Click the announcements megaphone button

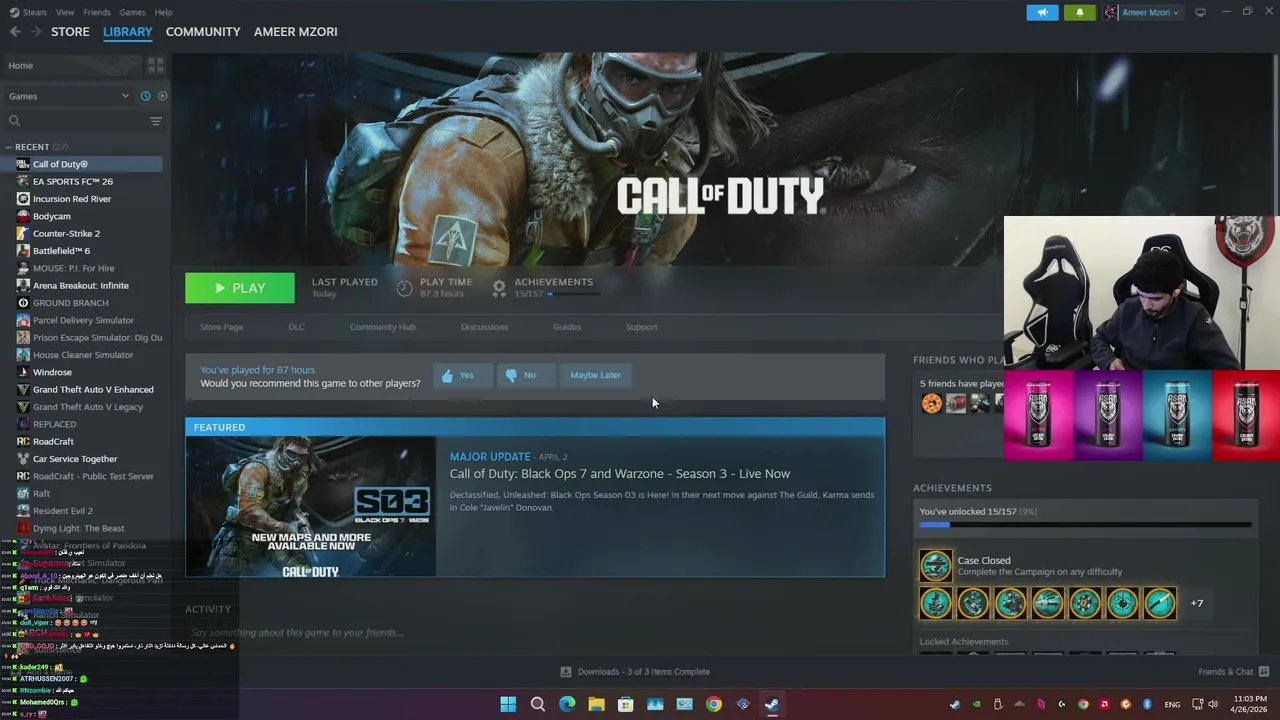click(1042, 12)
